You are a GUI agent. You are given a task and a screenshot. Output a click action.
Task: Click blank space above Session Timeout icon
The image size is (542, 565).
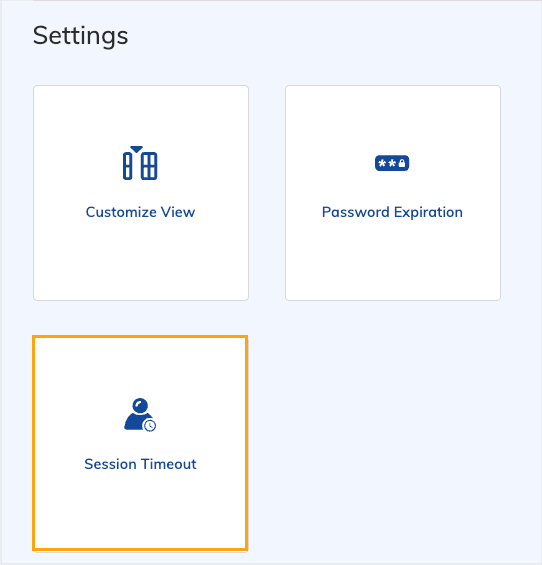[140, 366]
